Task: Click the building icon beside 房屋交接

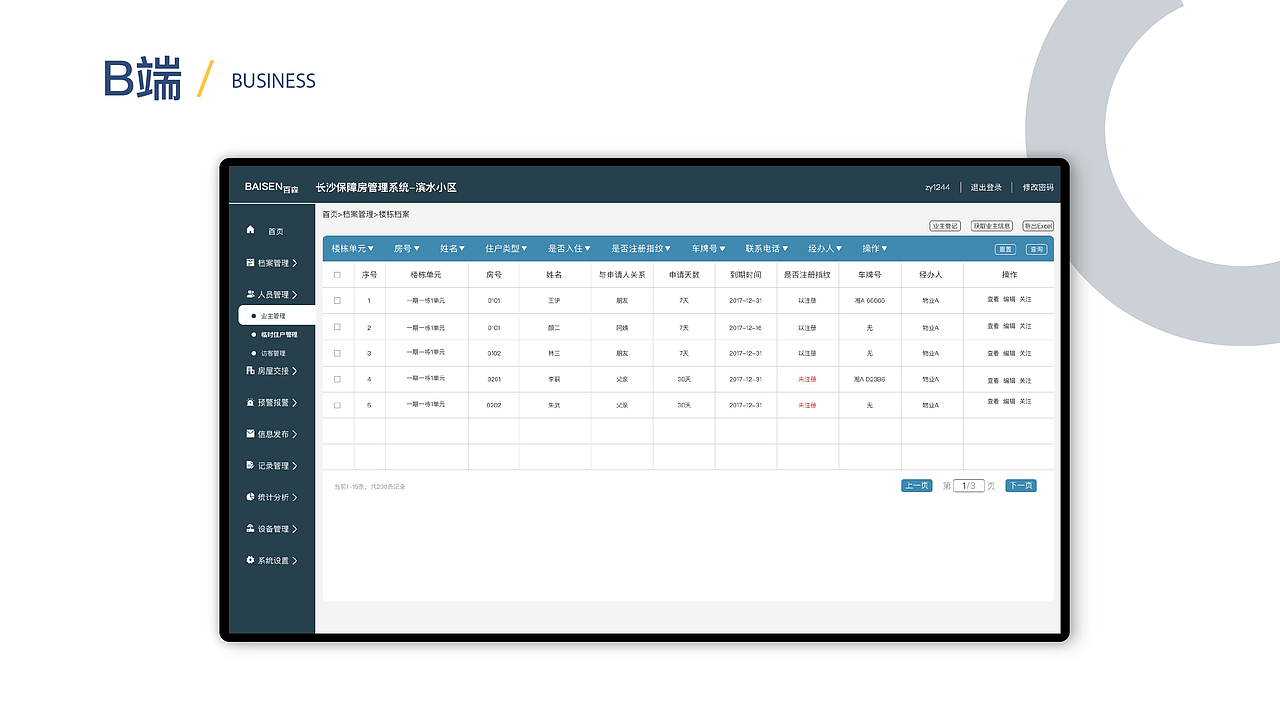Action: point(250,371)
